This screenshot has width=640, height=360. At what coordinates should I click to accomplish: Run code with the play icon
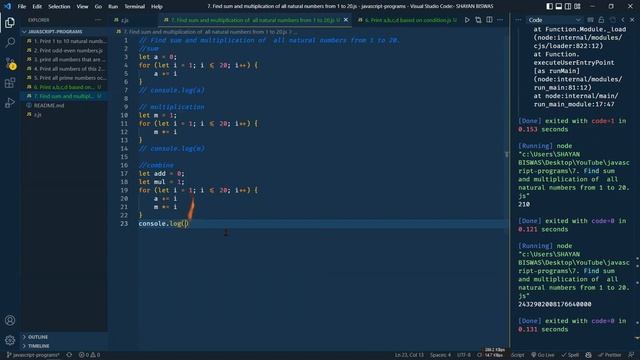point(467,20)
